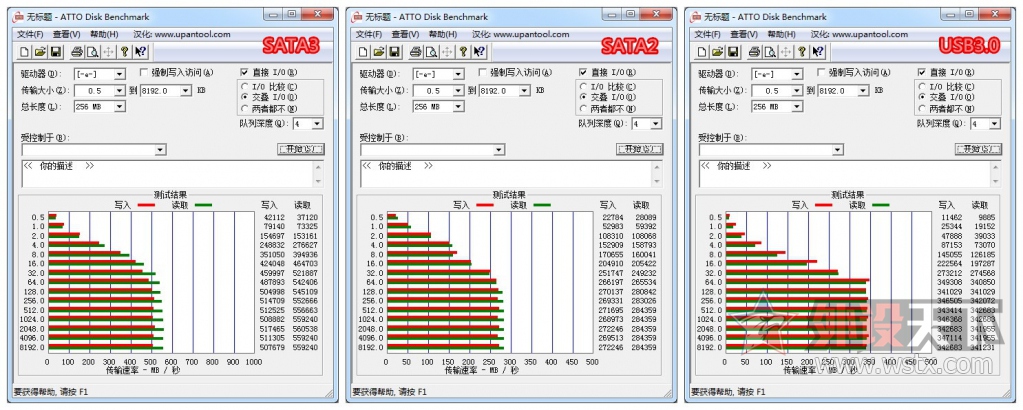
Task: Enable 强制写入访问 checkbox in SATA3 window
Action: click(x=144, y=72)
